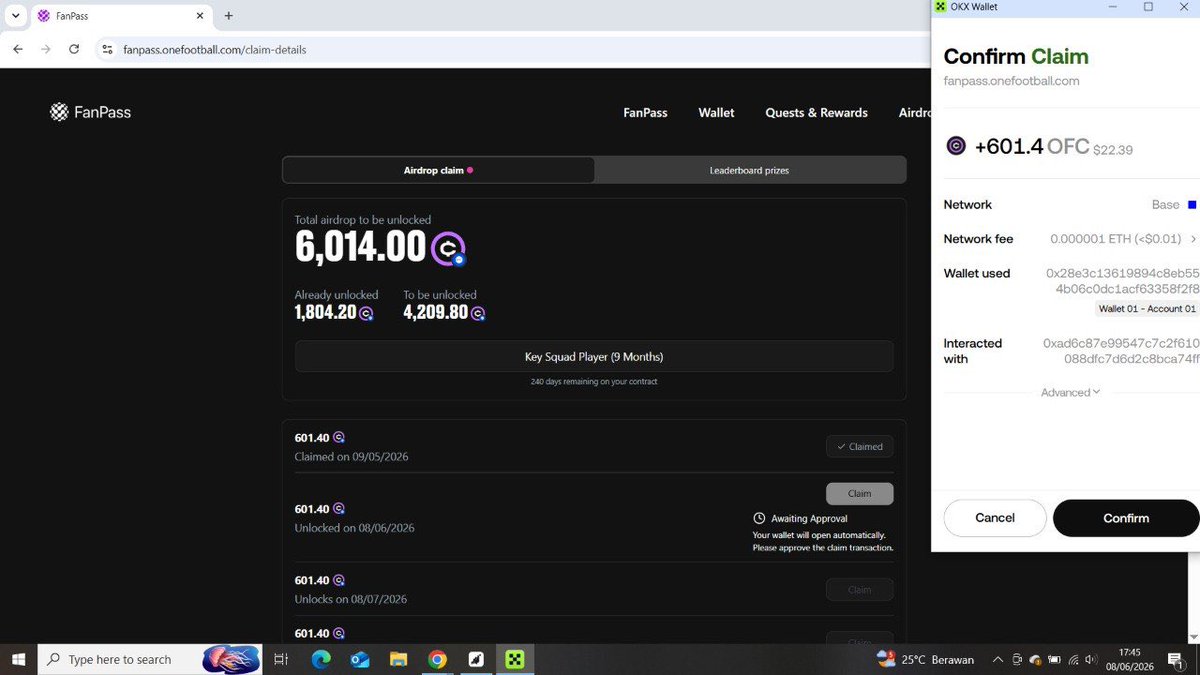The width and height of the screenshot is (1200, 675).
Task: Click coin icon in the 08/07/2026 row
Action: point(339,580)
